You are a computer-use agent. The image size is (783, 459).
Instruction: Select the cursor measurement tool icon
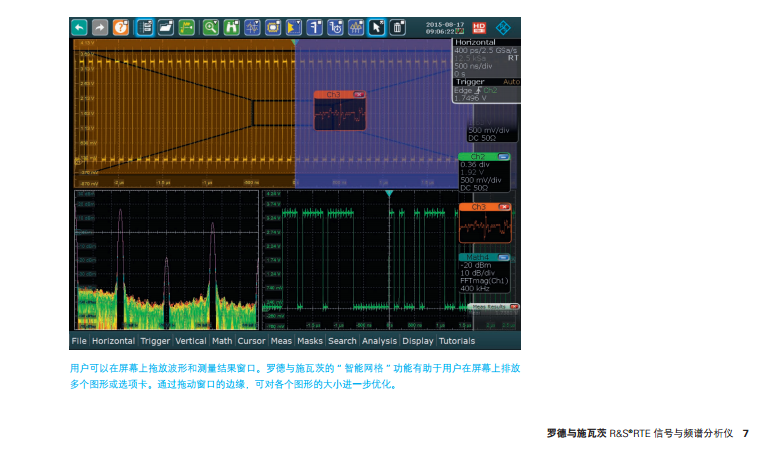[315, 27]
